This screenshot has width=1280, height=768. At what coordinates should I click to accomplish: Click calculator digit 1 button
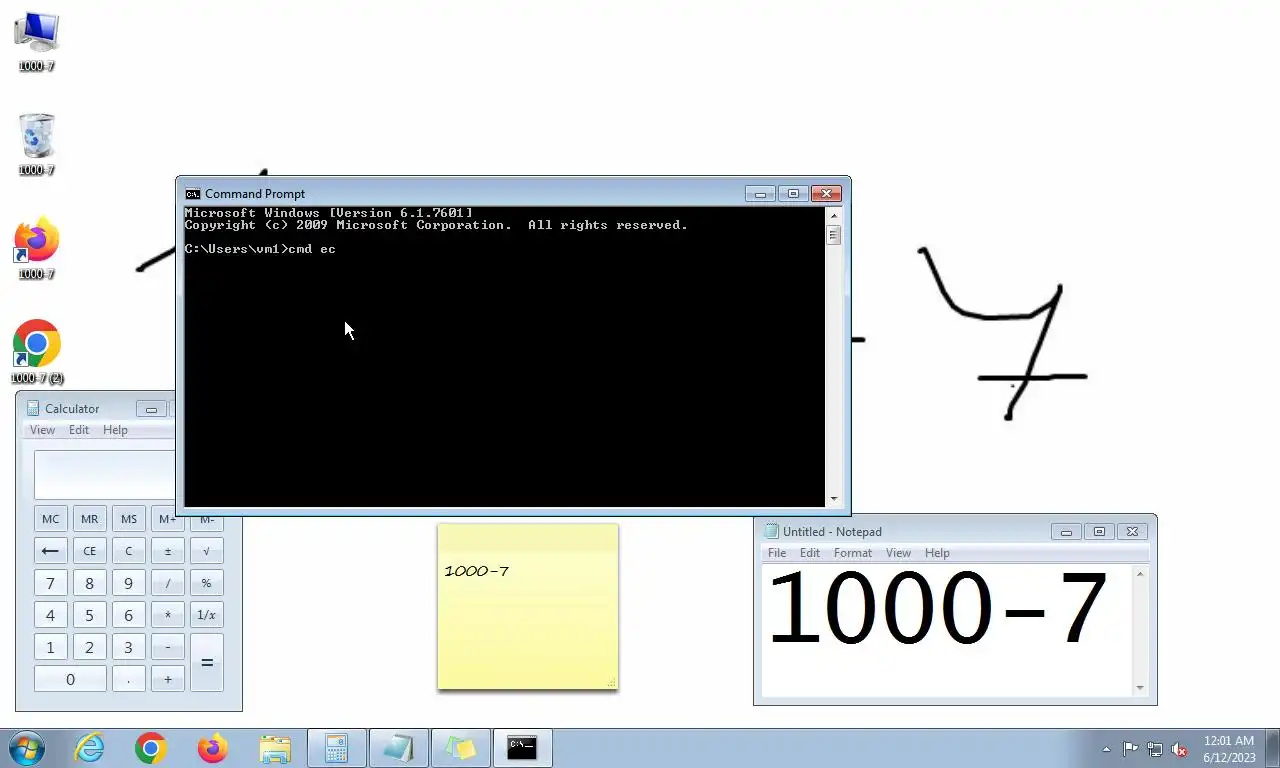(50, 647)
